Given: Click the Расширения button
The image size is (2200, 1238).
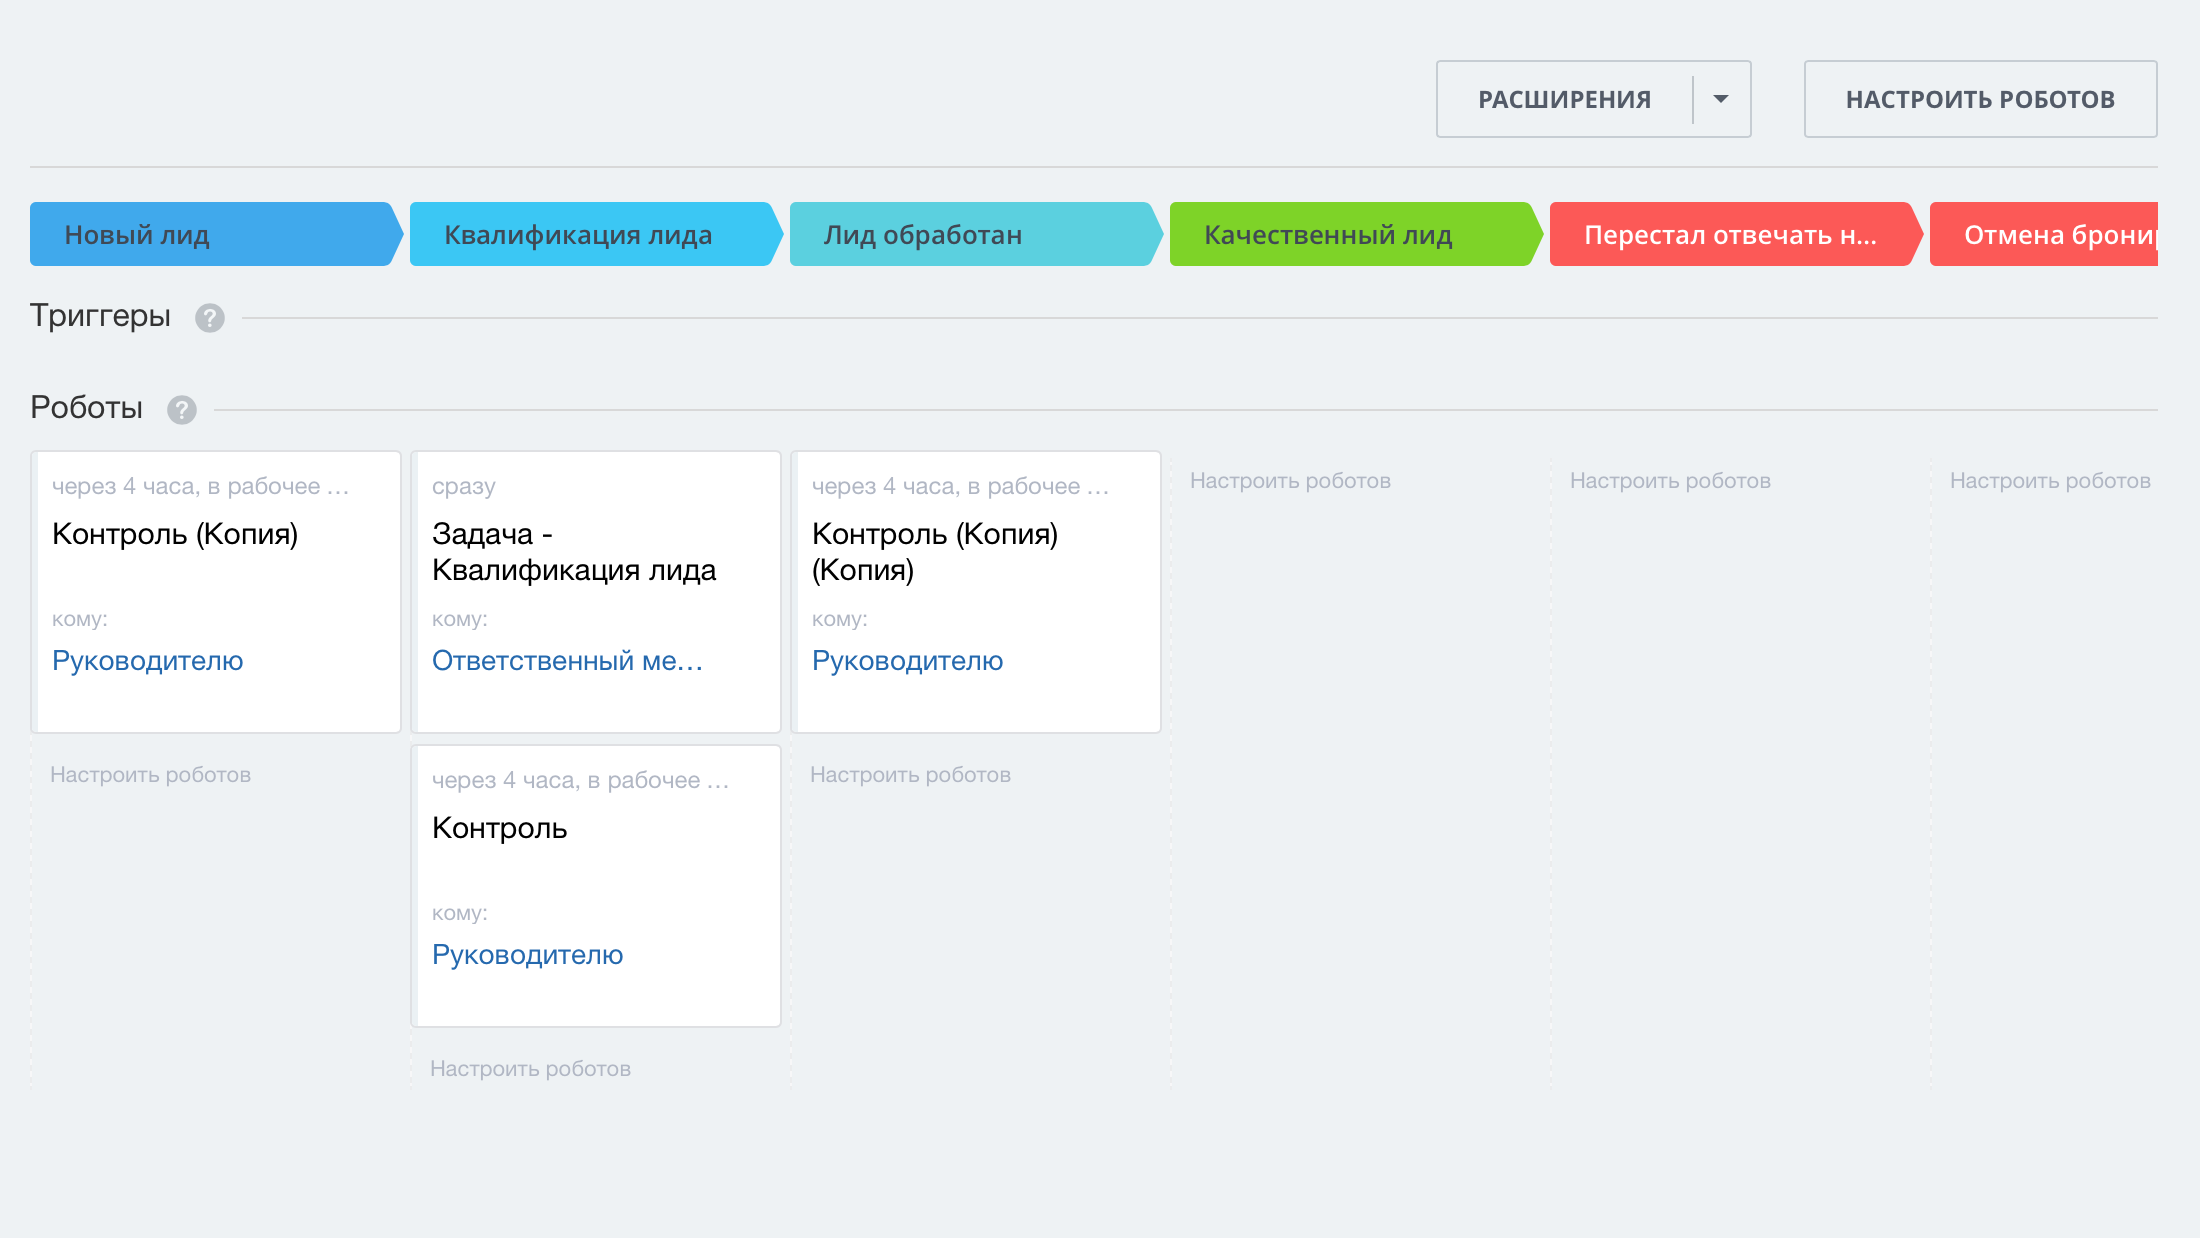Looking at the screenshot, I should pyautogui.click(x=1564, y=99).
